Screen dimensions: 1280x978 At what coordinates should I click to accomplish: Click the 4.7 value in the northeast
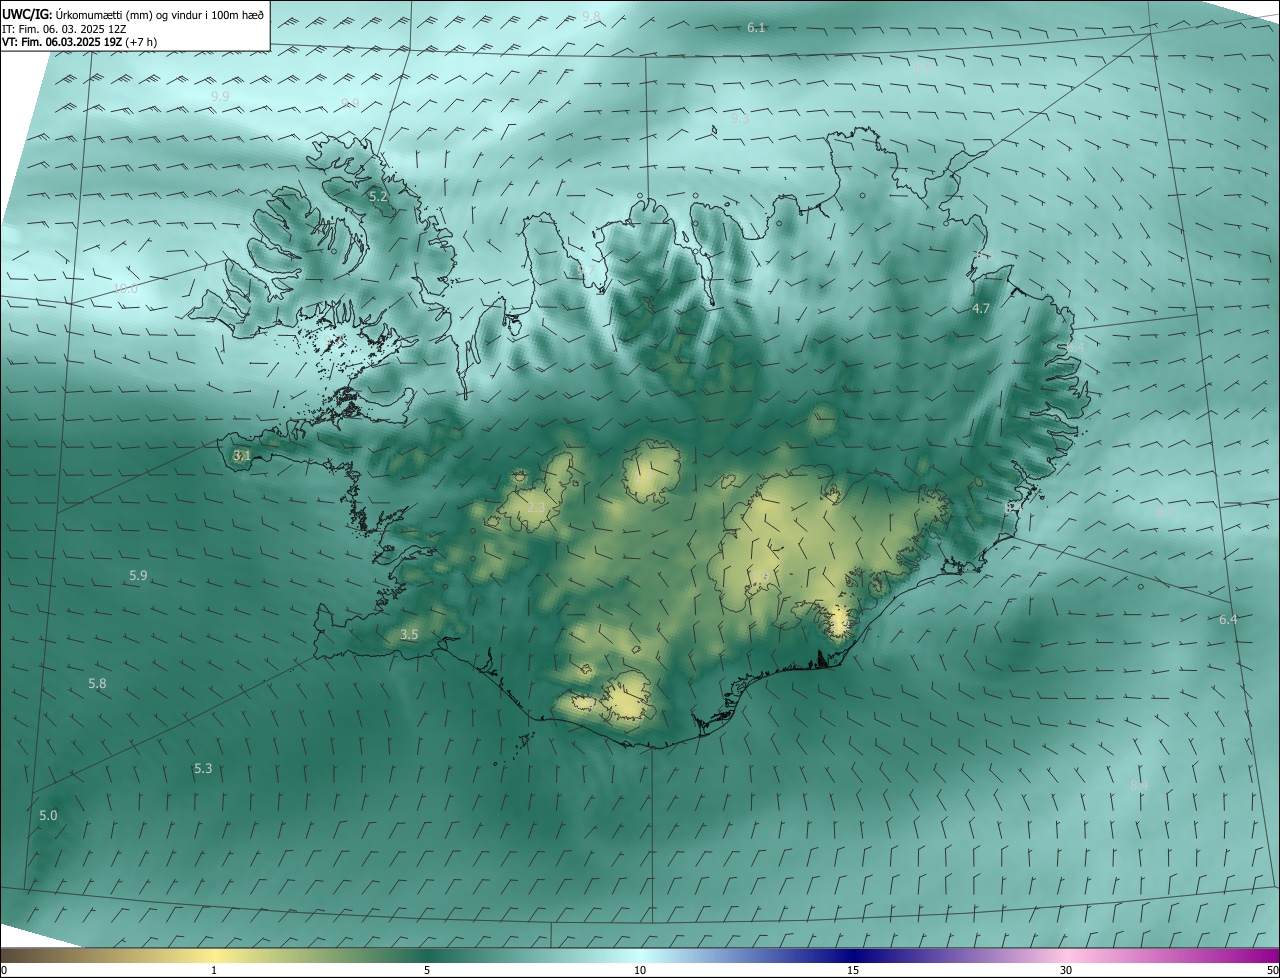(981, 309)
